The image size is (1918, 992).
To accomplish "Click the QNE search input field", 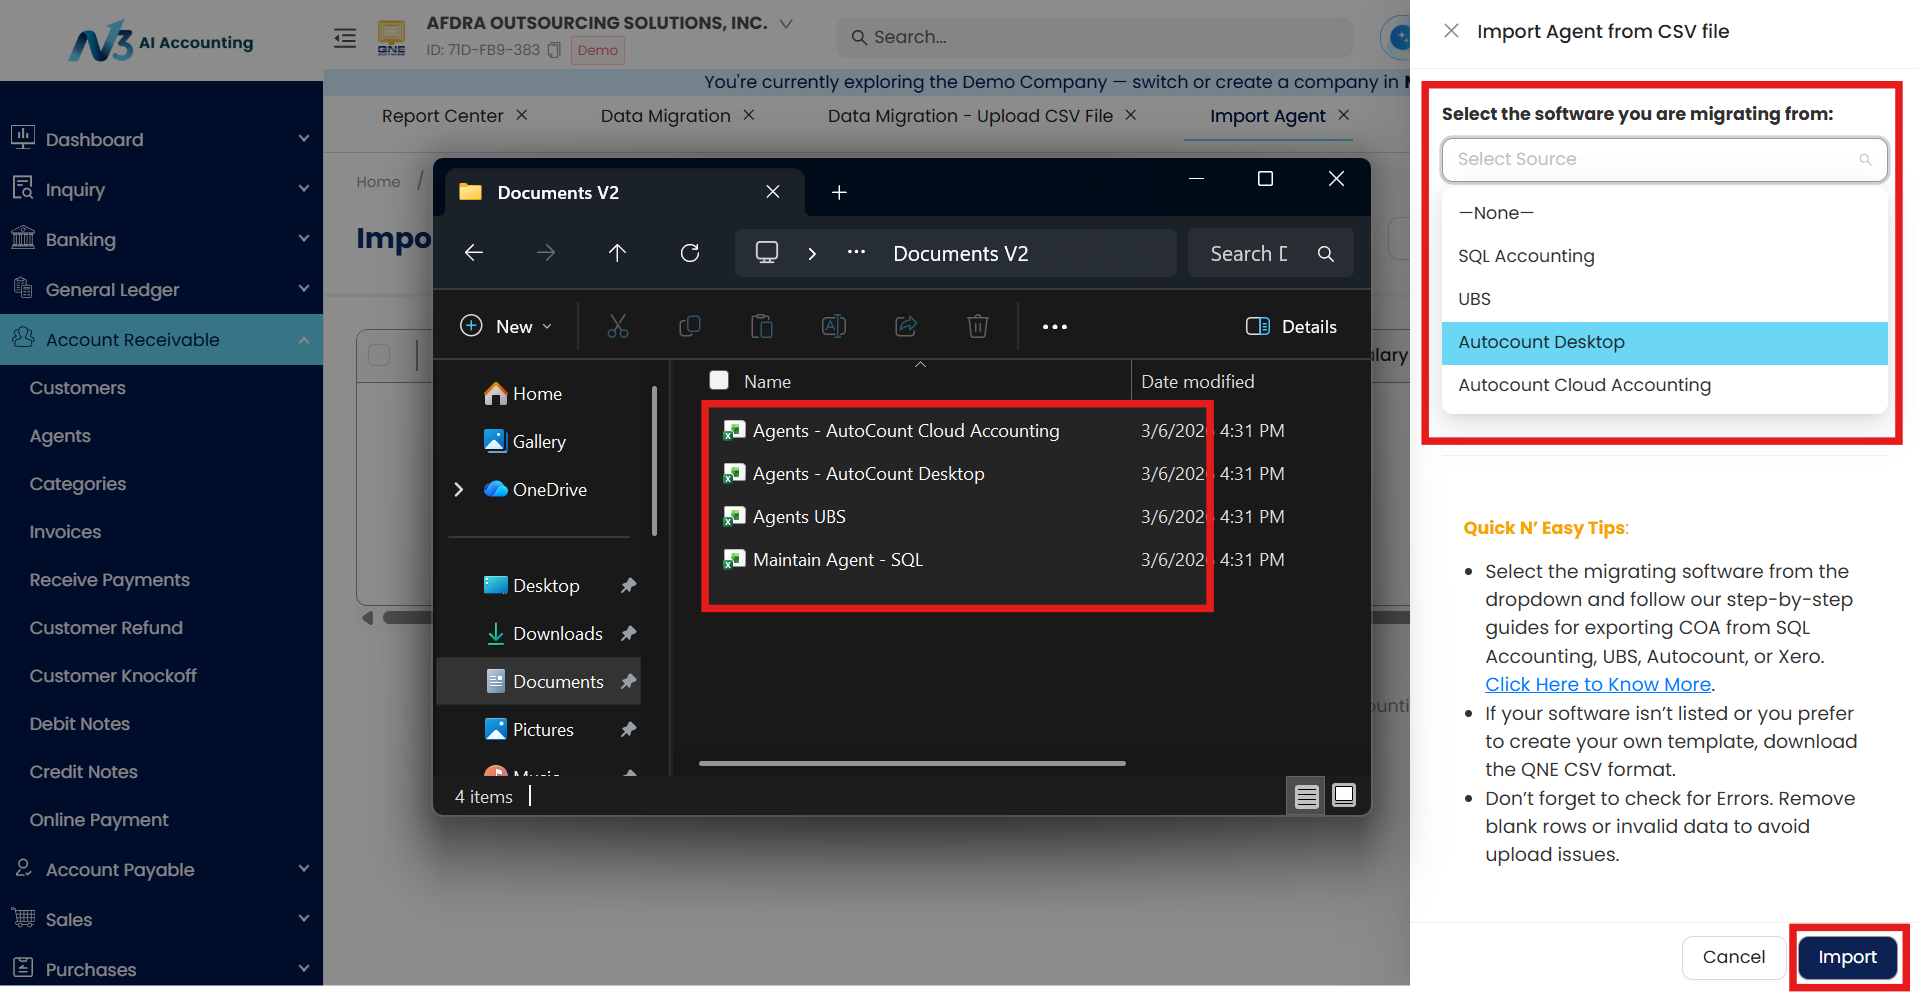I will (x=1094, y=37).
